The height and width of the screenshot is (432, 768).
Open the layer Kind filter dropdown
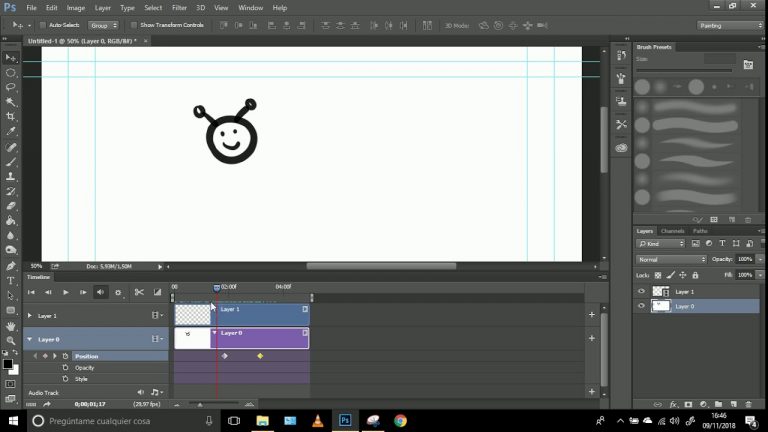point(660,243)
